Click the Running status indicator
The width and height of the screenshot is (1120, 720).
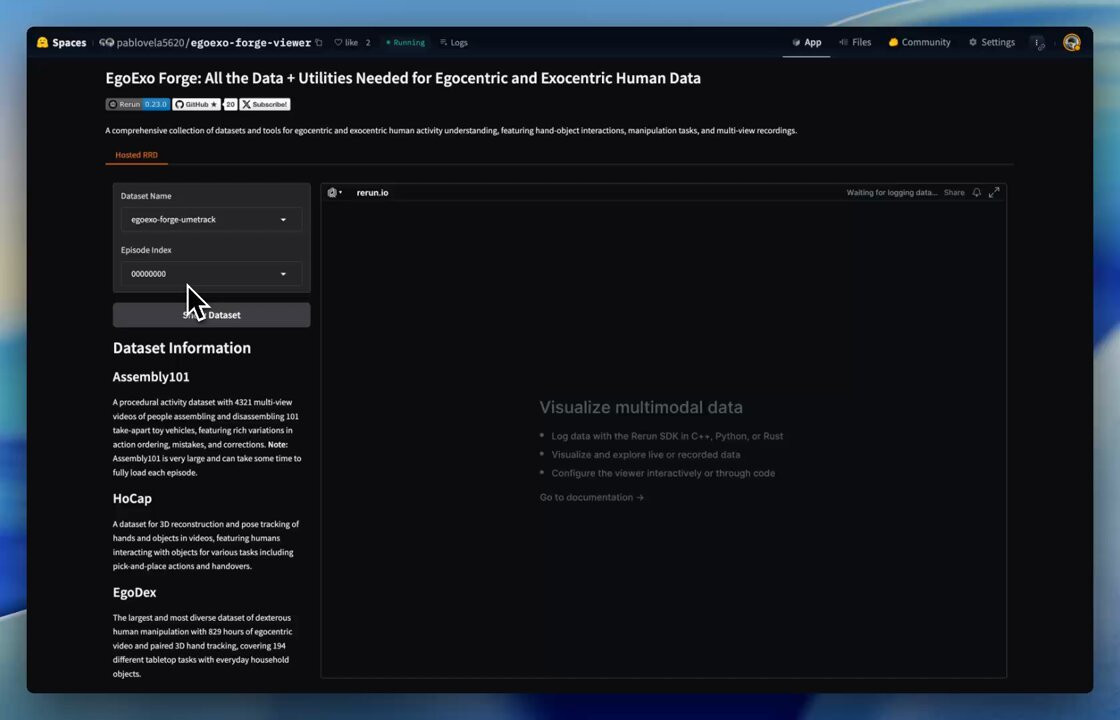point(405,43)
